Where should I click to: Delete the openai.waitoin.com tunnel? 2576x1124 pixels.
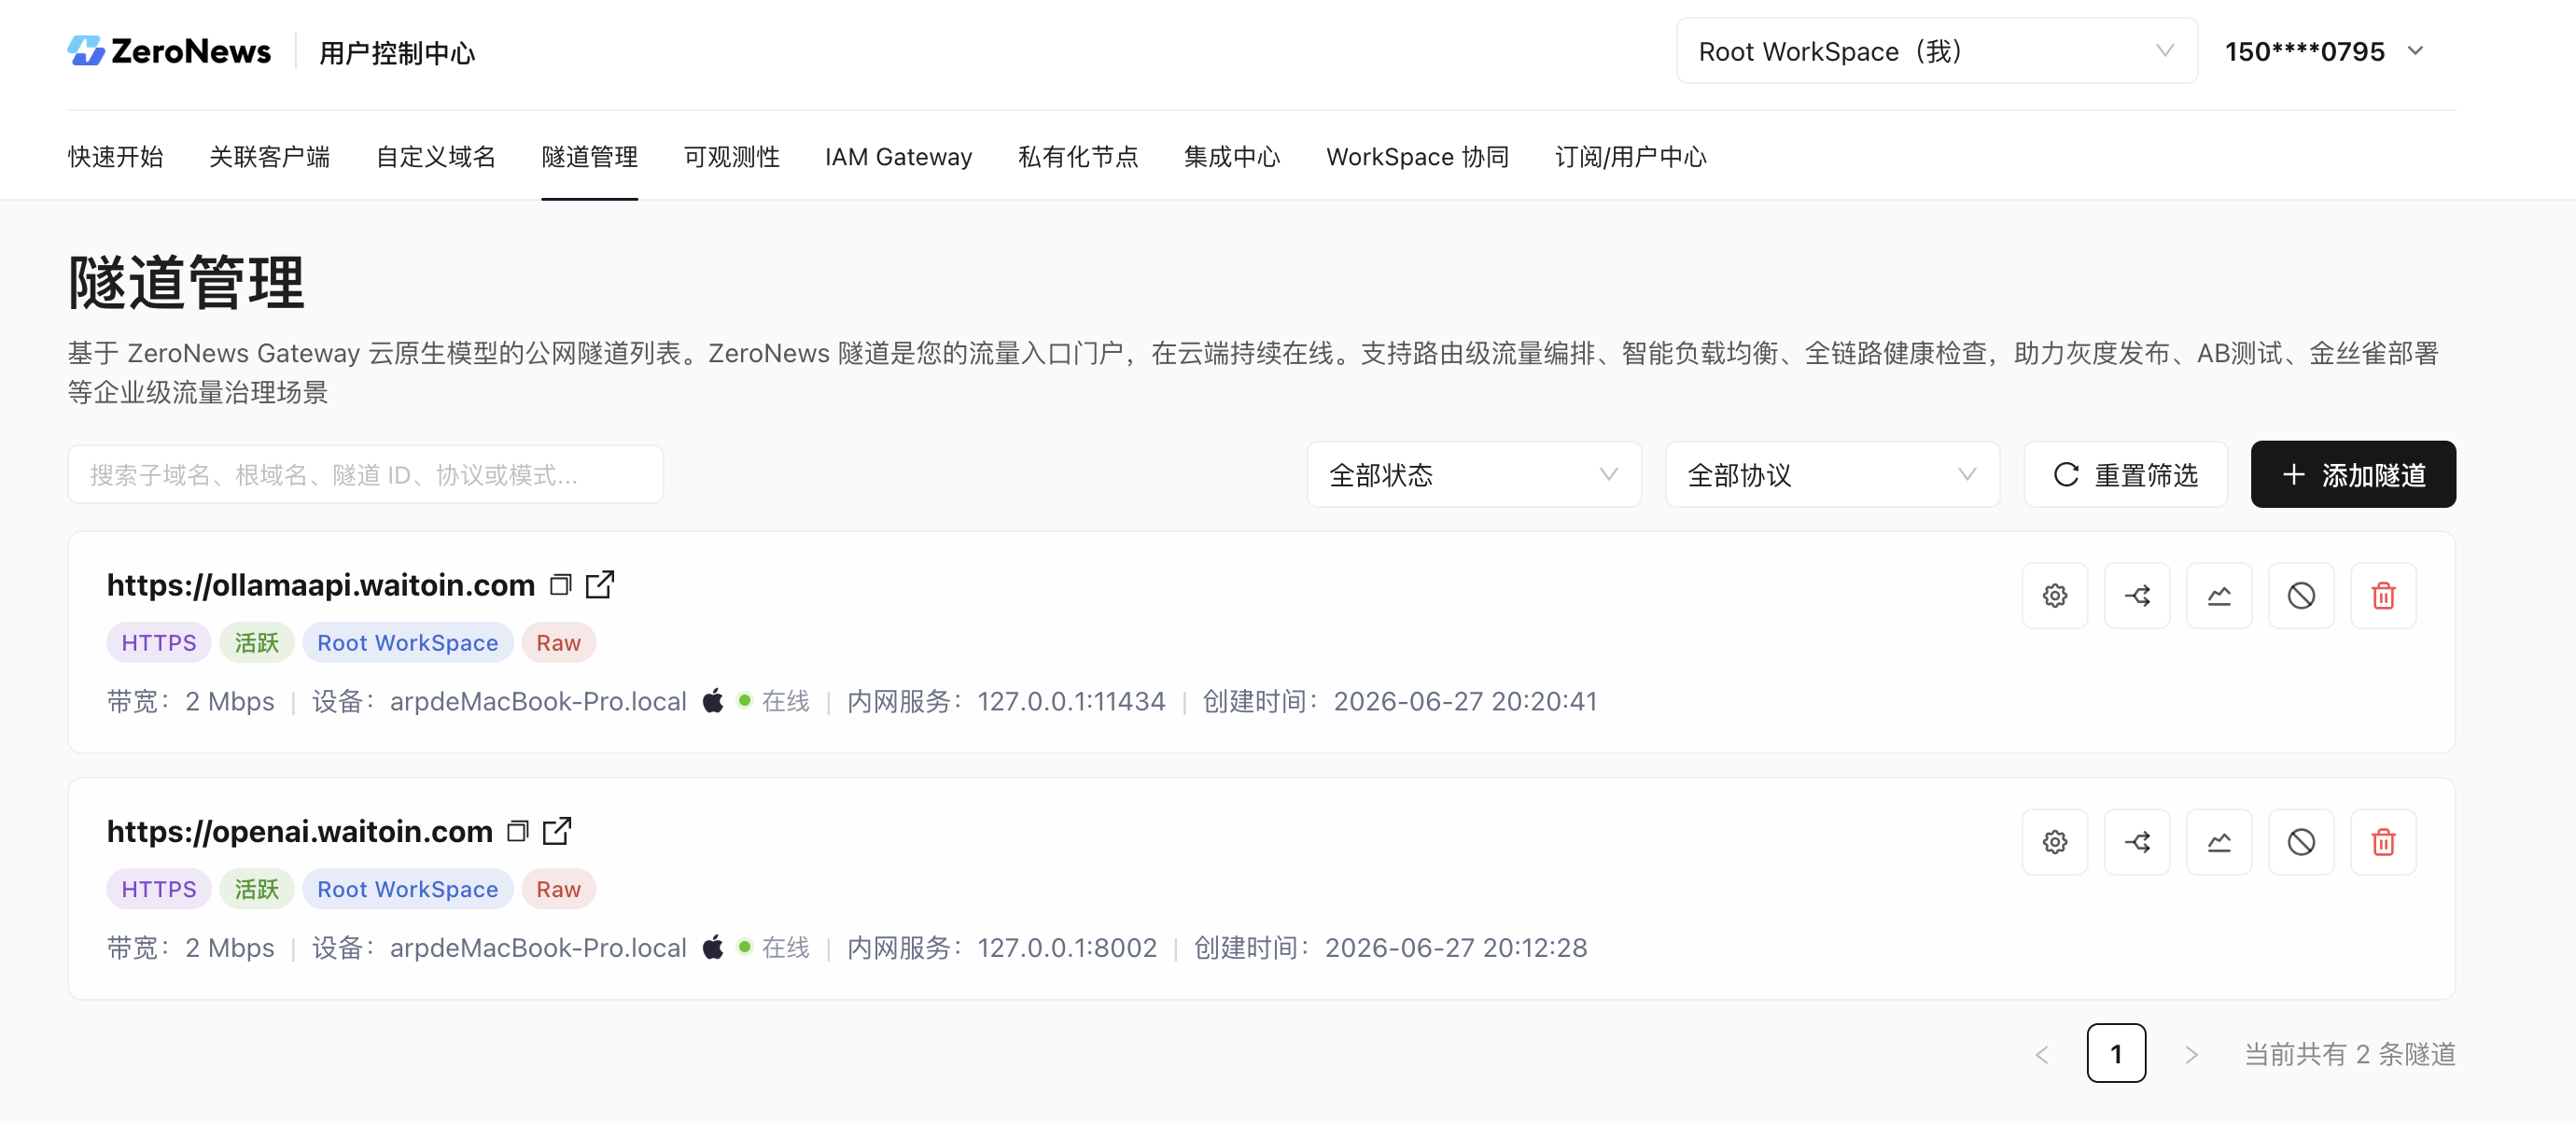2383,842
